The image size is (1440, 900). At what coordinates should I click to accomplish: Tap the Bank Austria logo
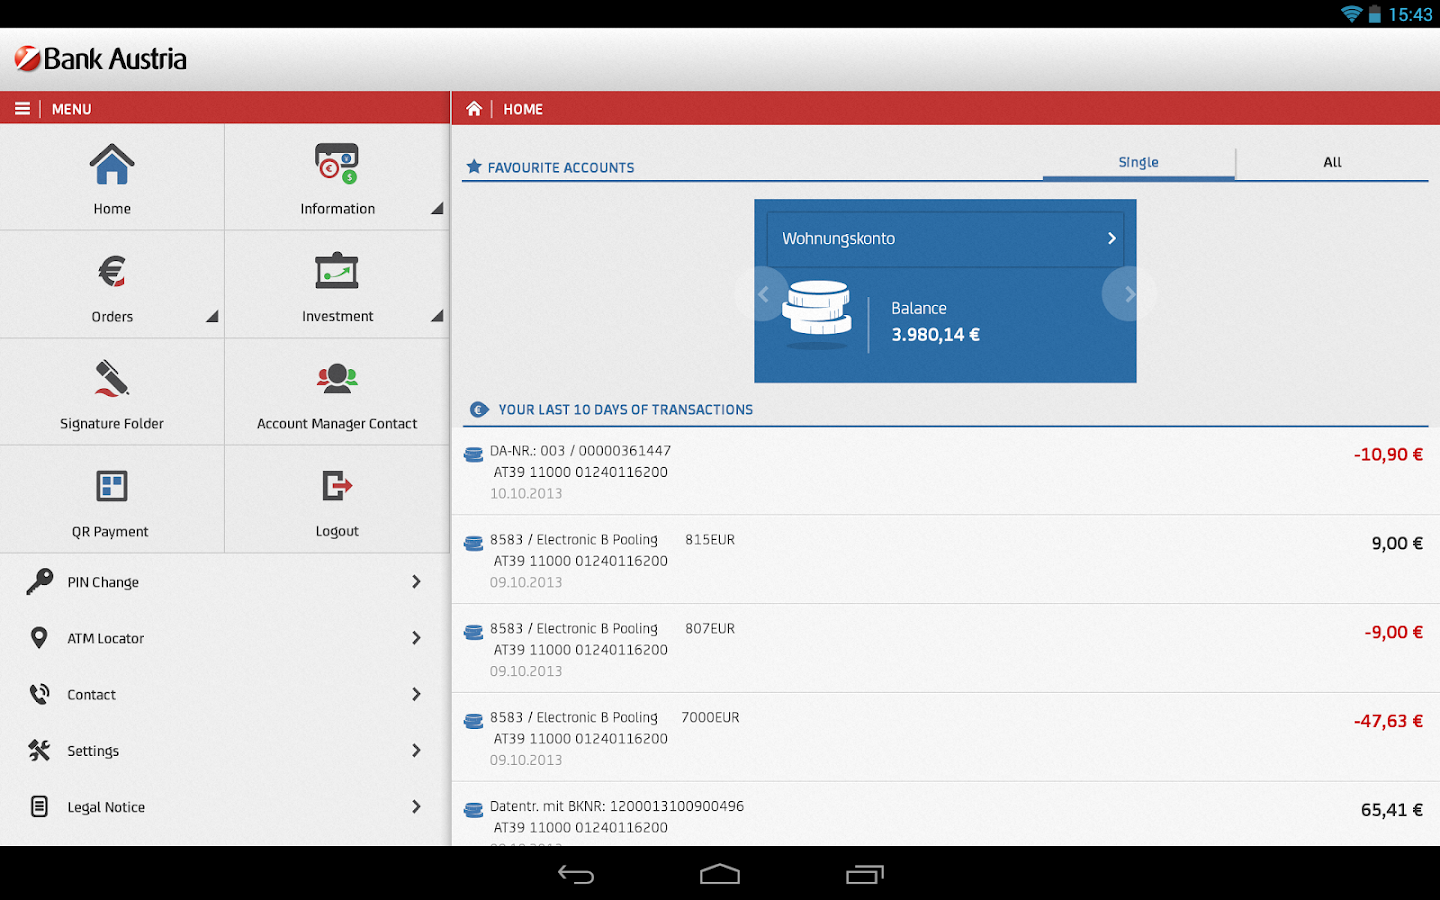click(x=101, y=59)
